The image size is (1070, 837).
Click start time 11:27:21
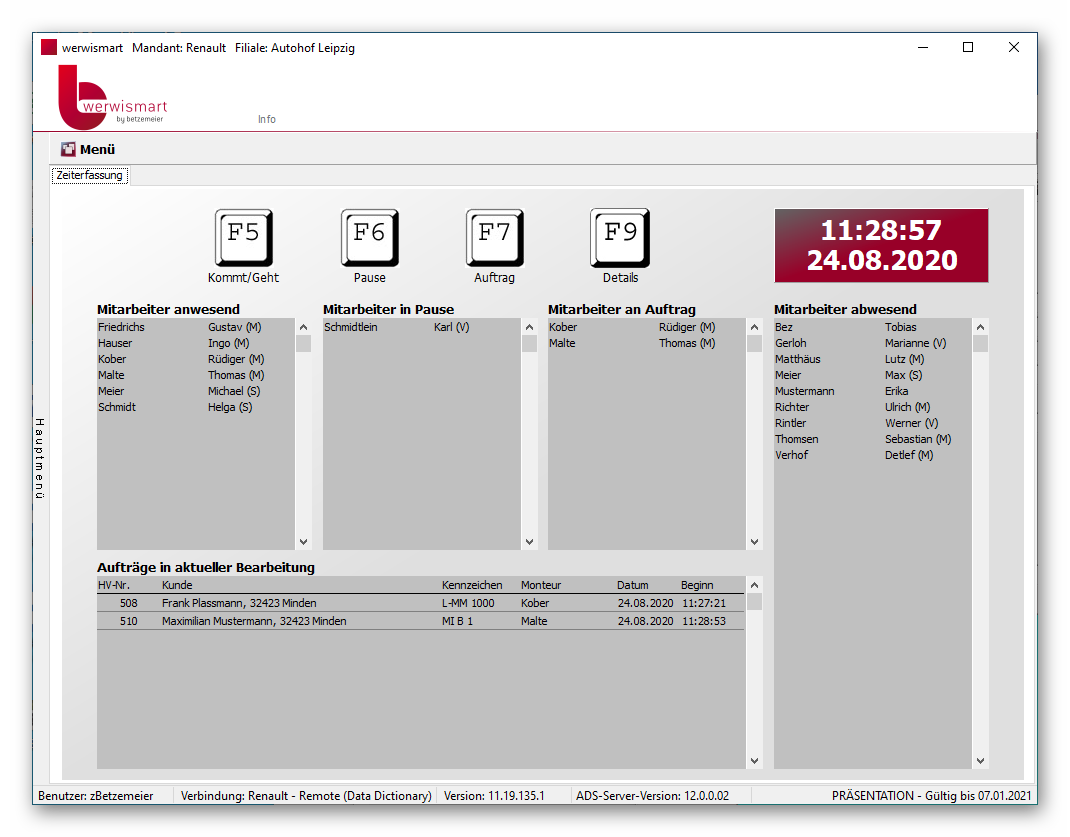704,603
